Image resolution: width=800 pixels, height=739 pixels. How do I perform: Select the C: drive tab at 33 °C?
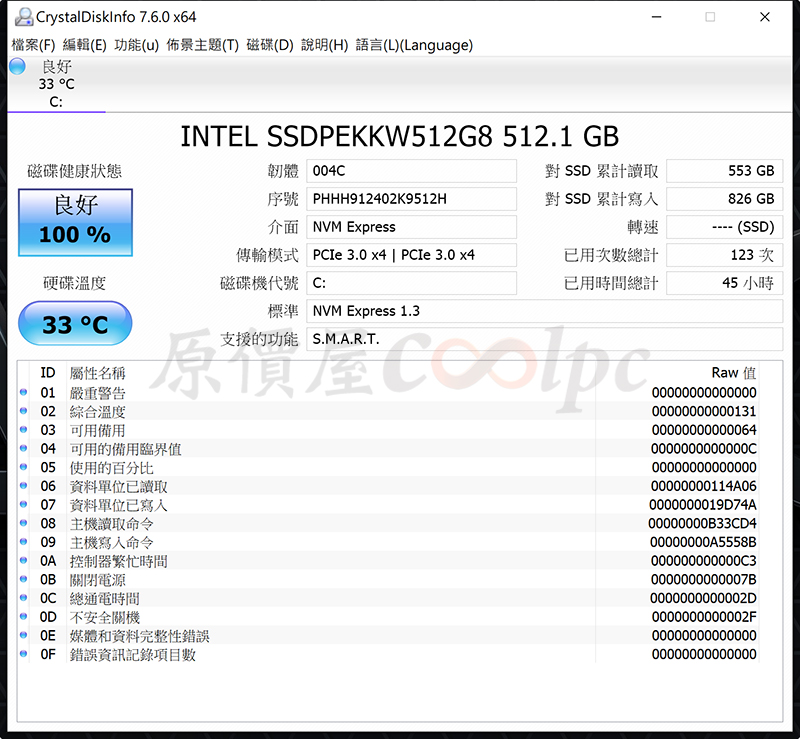(56, 84)
